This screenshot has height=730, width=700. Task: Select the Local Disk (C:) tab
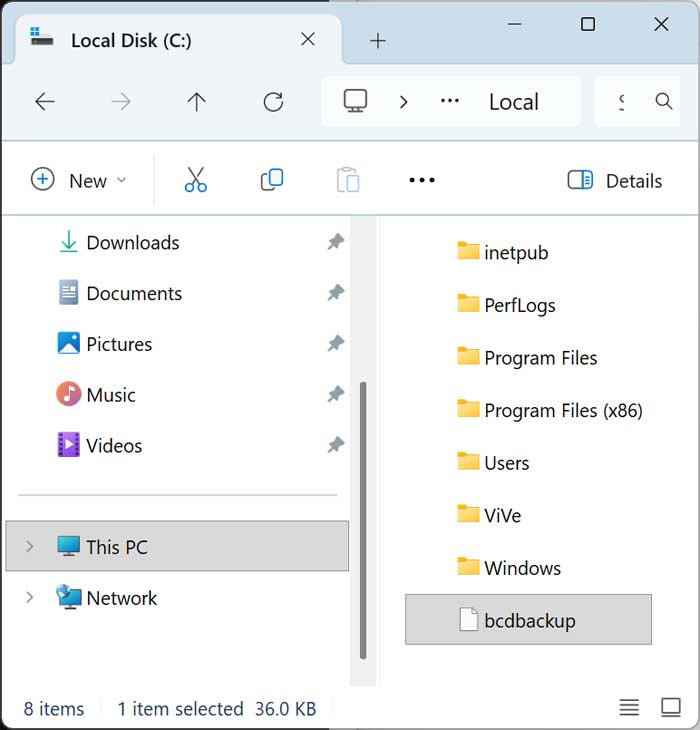click(x=130, y=41)
